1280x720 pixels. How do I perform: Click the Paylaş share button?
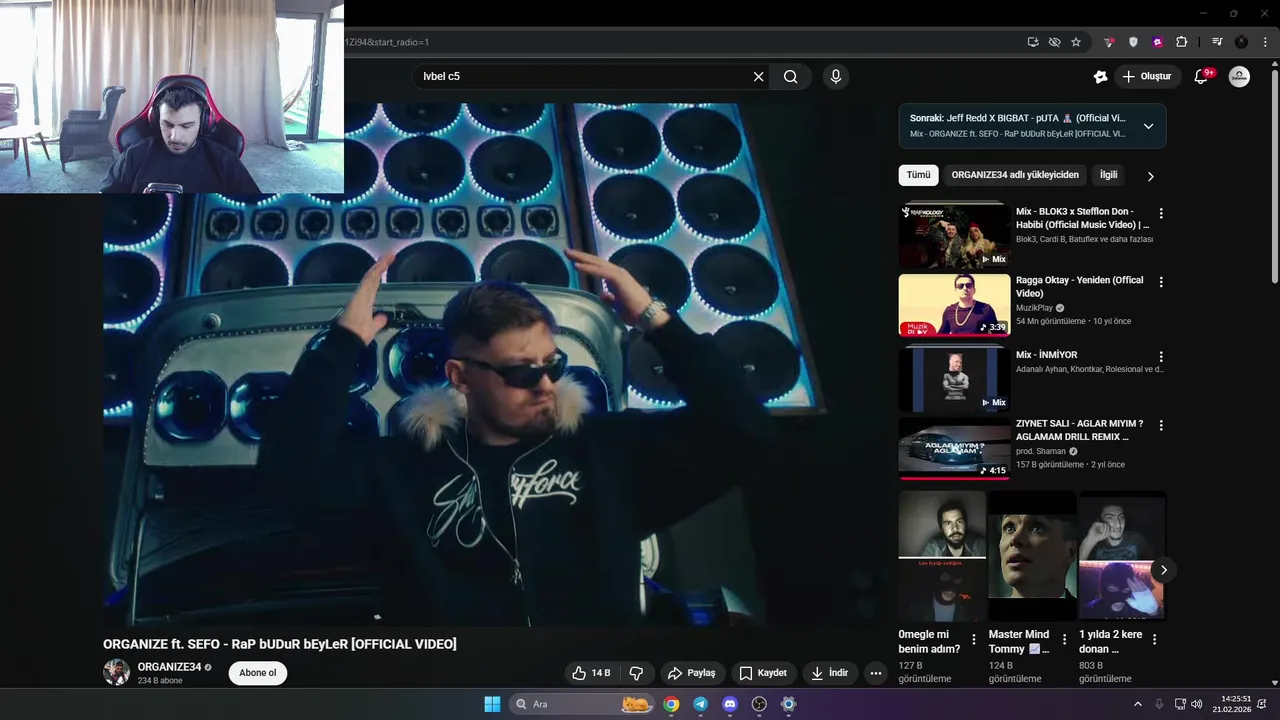[692, 673]
